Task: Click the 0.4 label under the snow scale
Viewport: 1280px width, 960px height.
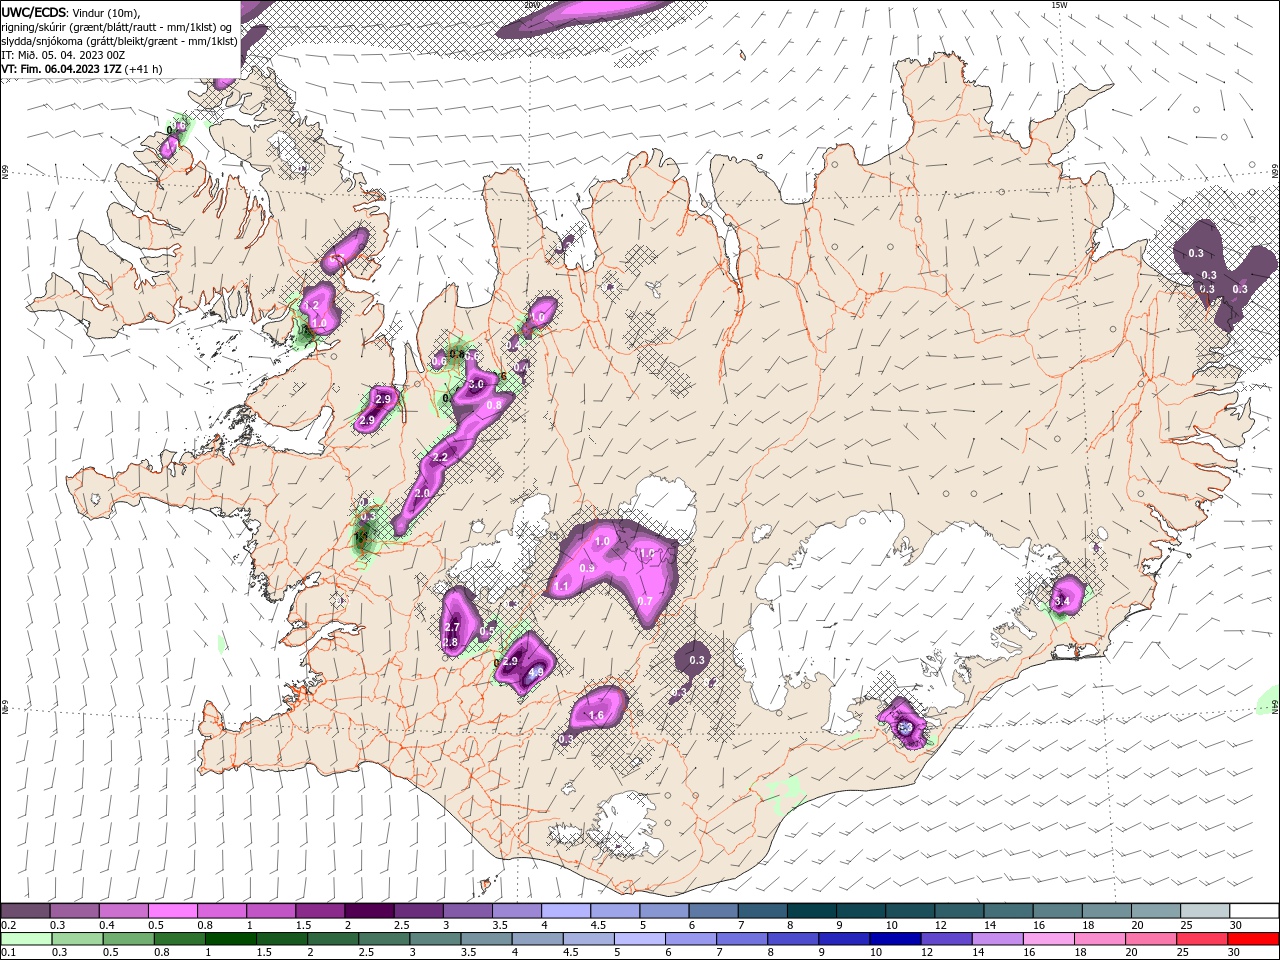Action: coord(107,925)
